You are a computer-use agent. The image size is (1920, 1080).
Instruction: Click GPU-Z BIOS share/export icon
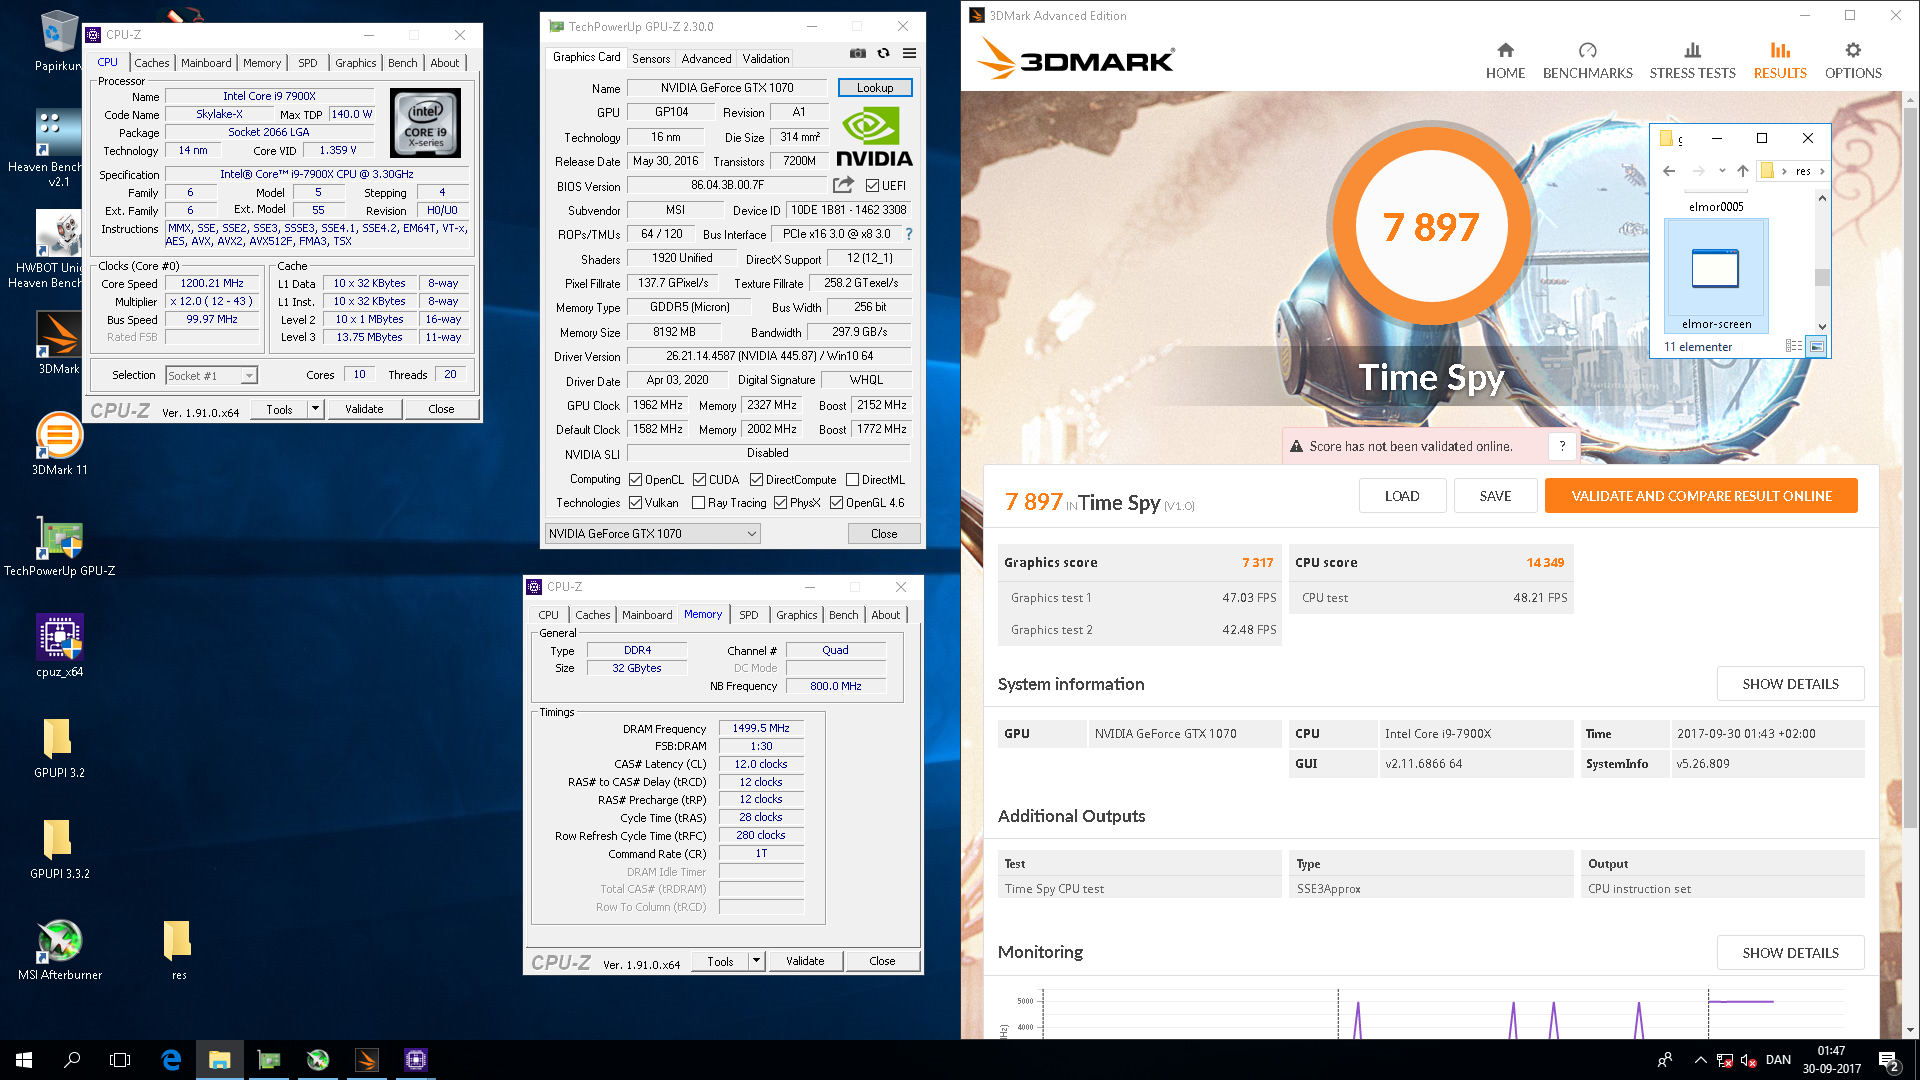843,185
